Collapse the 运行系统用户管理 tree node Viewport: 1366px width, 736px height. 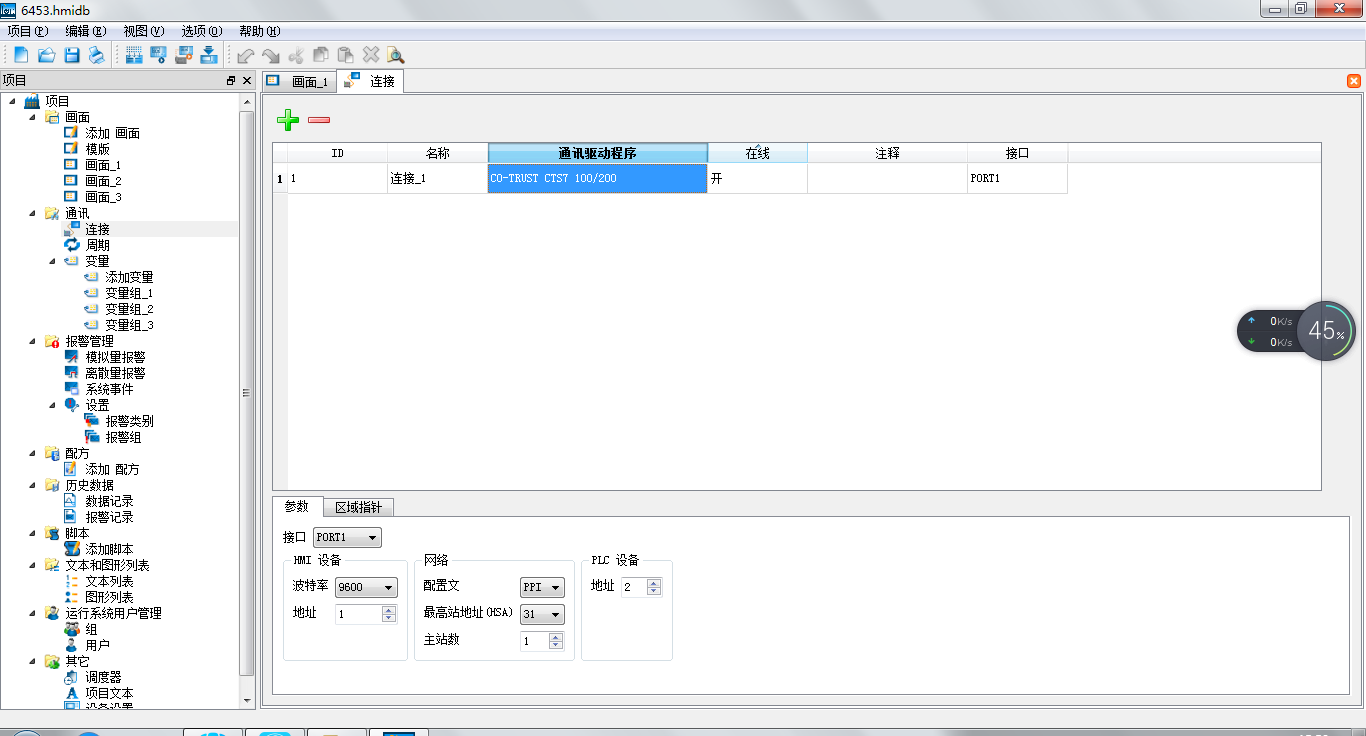pos(32,613)
